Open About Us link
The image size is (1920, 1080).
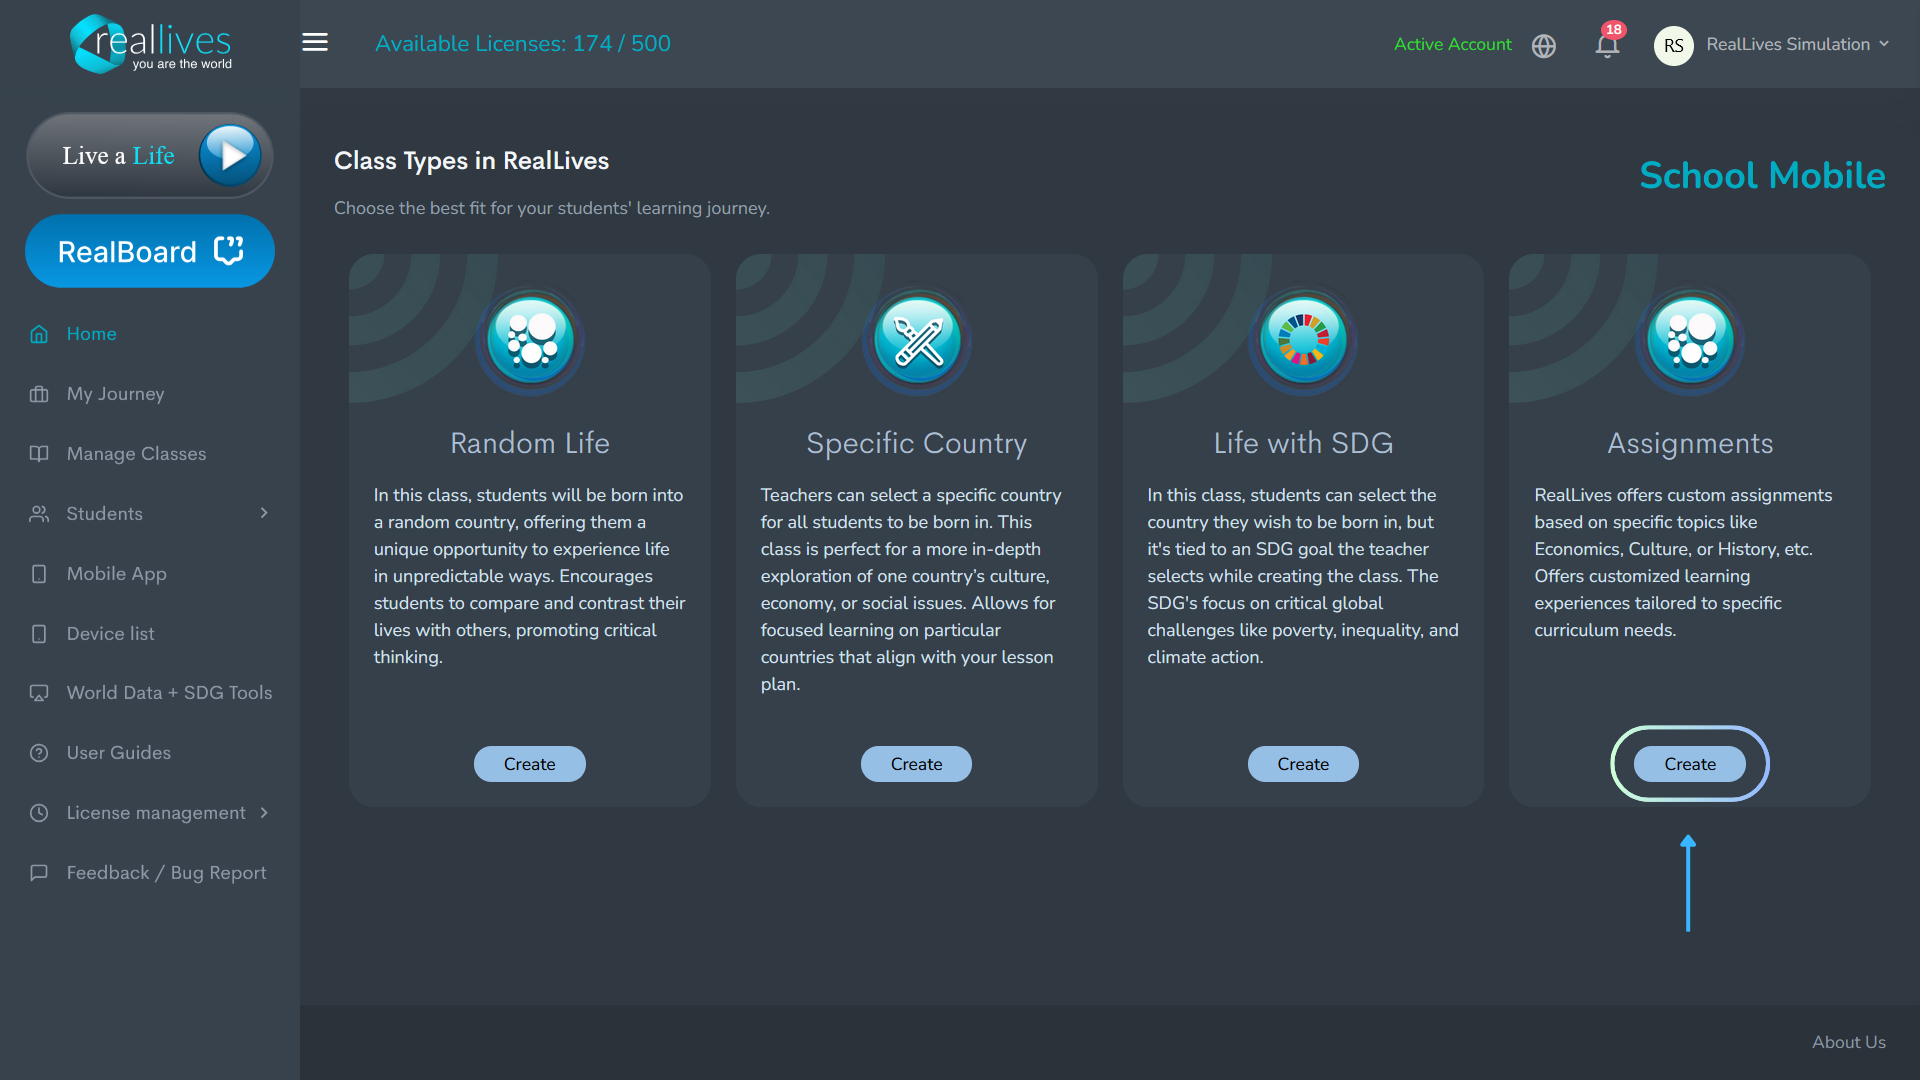1849,1042
